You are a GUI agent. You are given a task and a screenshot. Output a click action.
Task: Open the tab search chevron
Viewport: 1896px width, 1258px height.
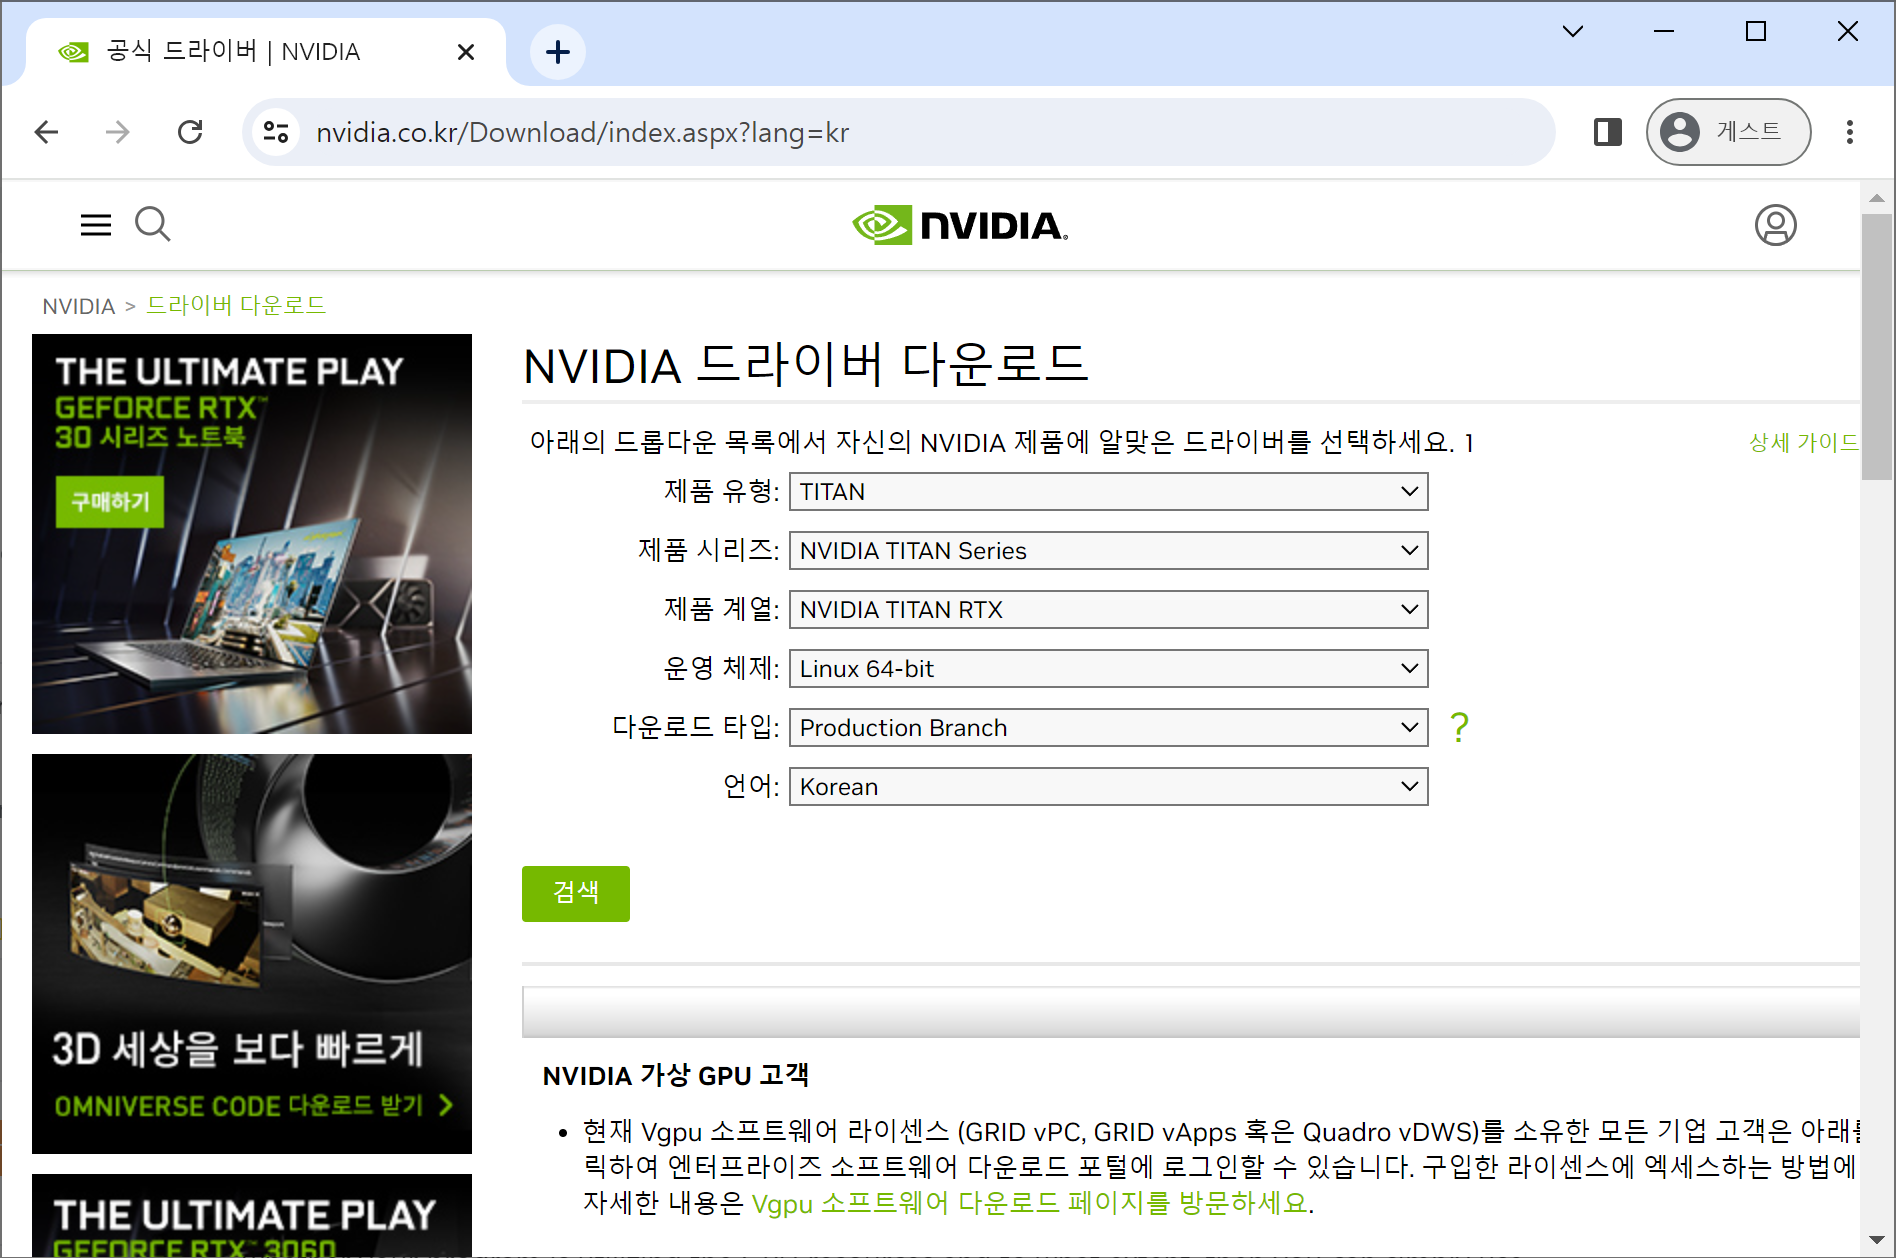[1573, 31]
